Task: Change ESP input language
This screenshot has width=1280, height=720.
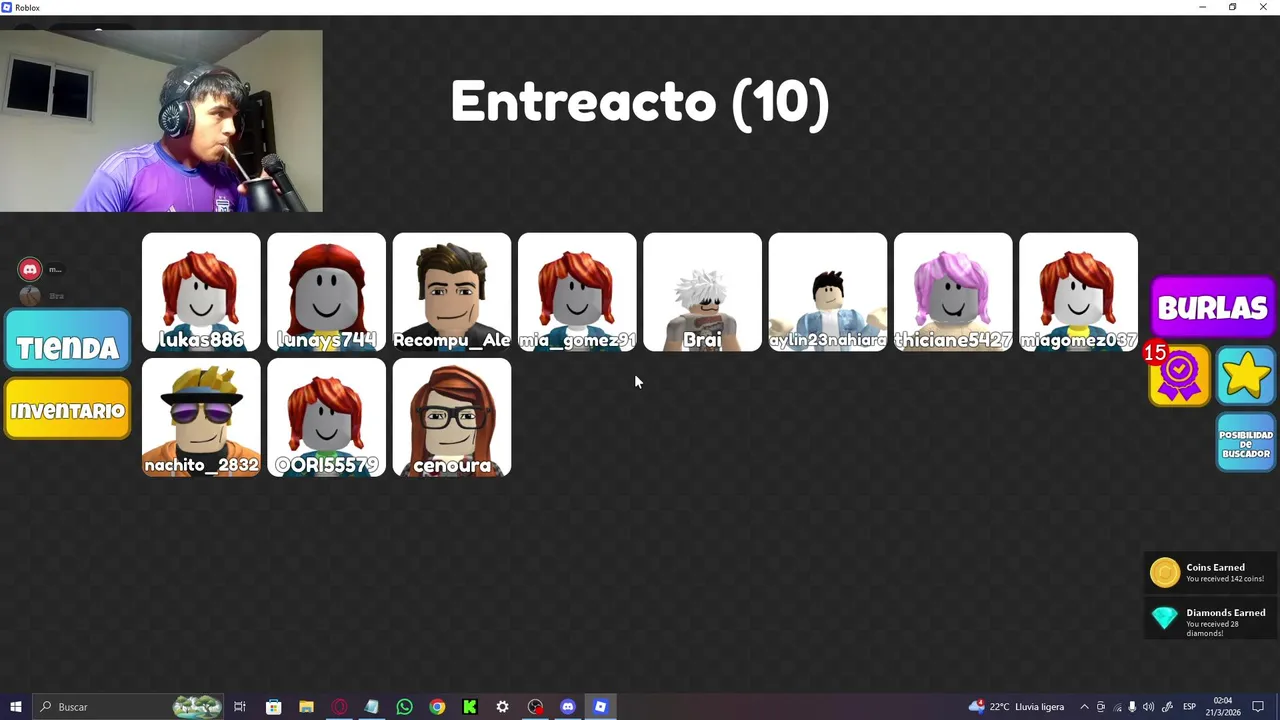Action: coord(1190,707)
